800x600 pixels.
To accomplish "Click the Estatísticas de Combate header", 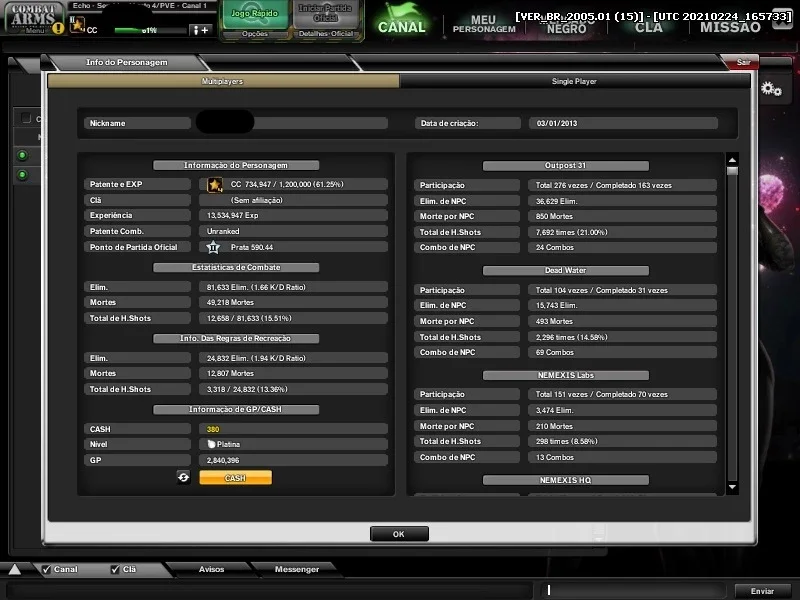I will (236, 267).
